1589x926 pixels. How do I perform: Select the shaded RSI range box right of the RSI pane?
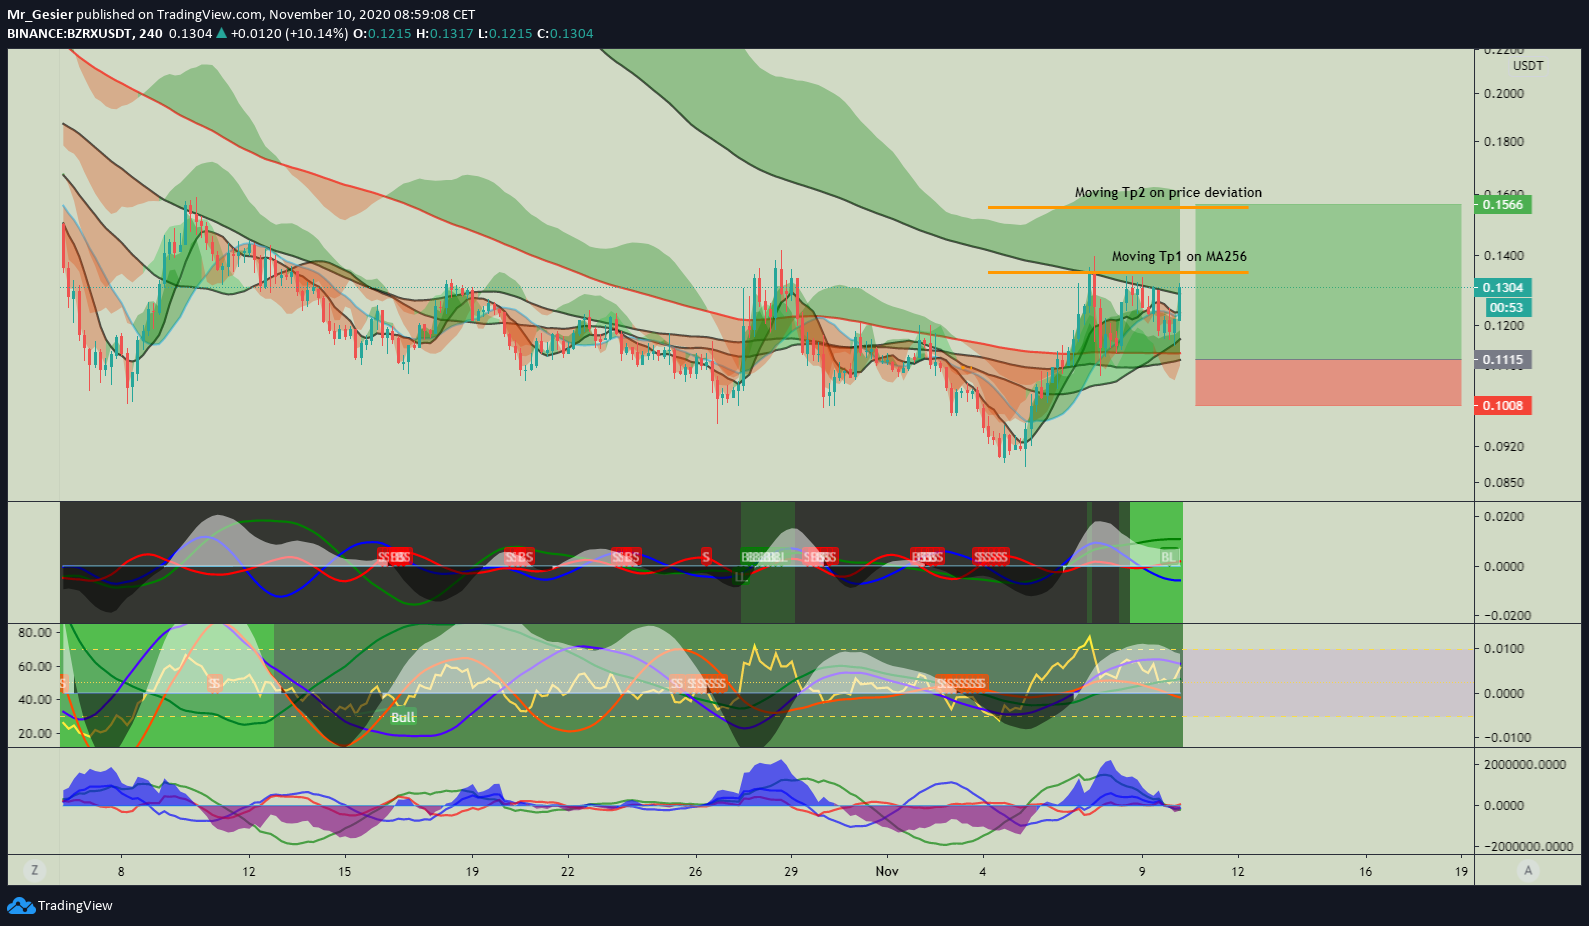coord(1328,683)
